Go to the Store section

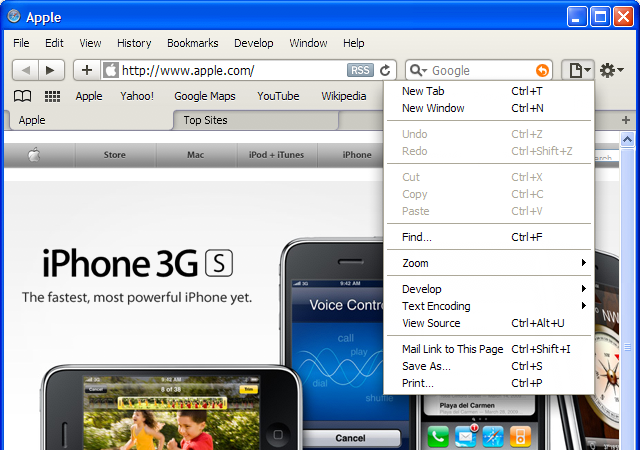(115, 155)
